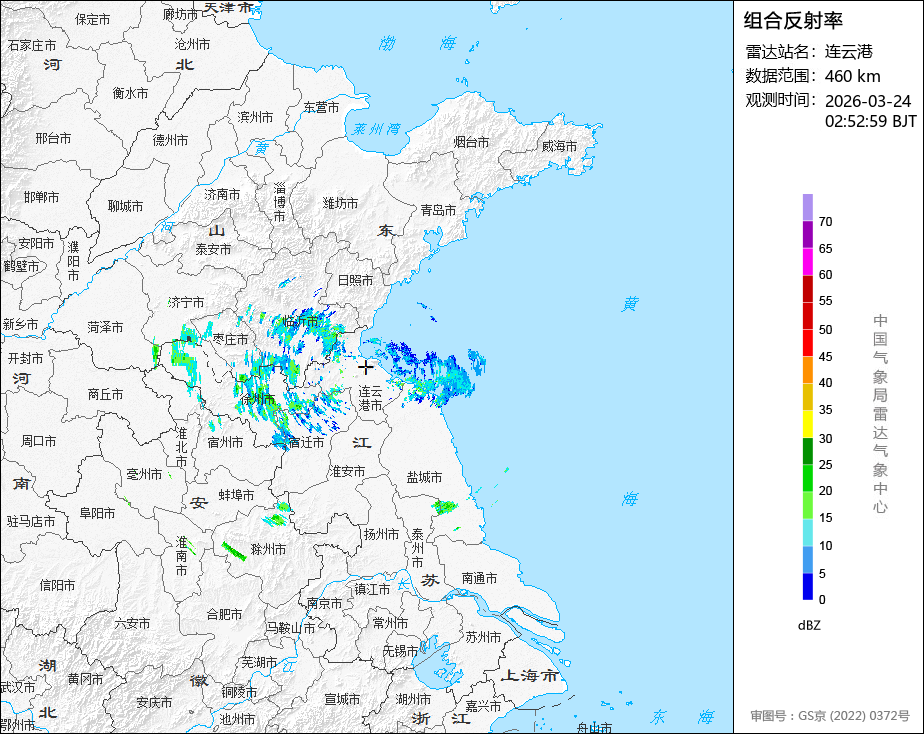Screen dimensions: 924x734
Task: Click the '连云港市' city label on map
Action: (371, 399)
